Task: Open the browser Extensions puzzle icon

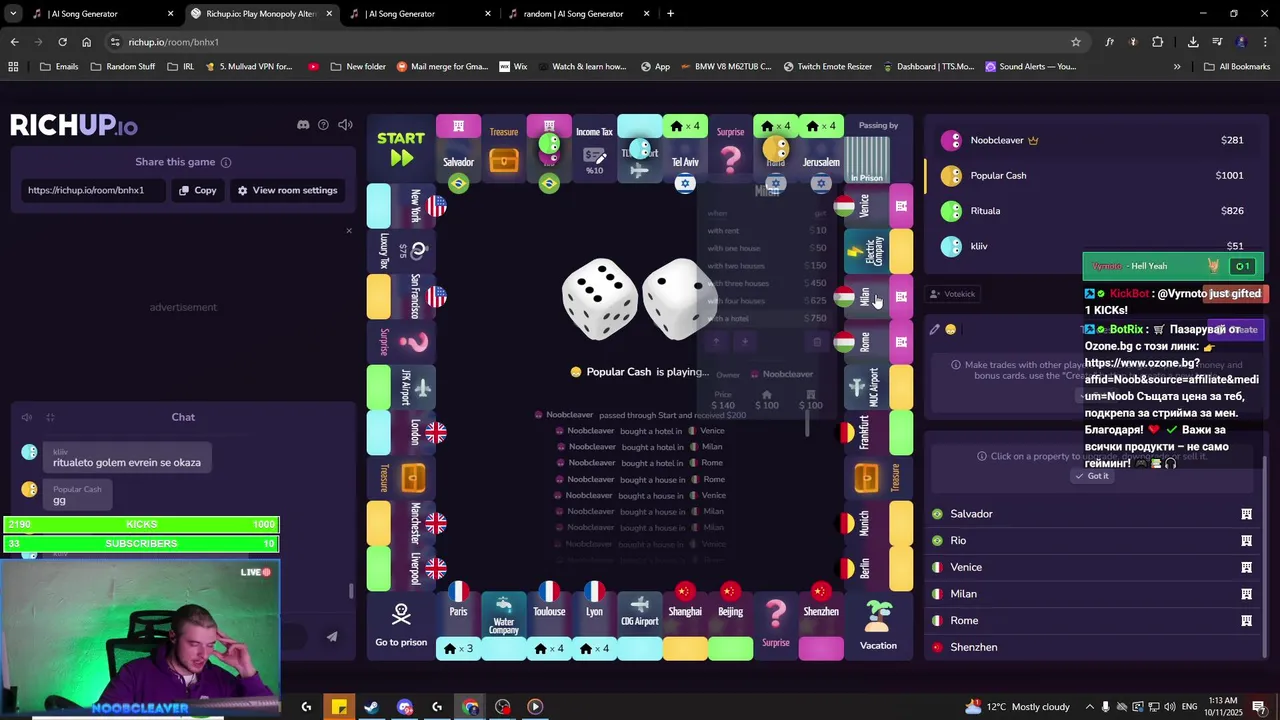Action: point(1158,42)
